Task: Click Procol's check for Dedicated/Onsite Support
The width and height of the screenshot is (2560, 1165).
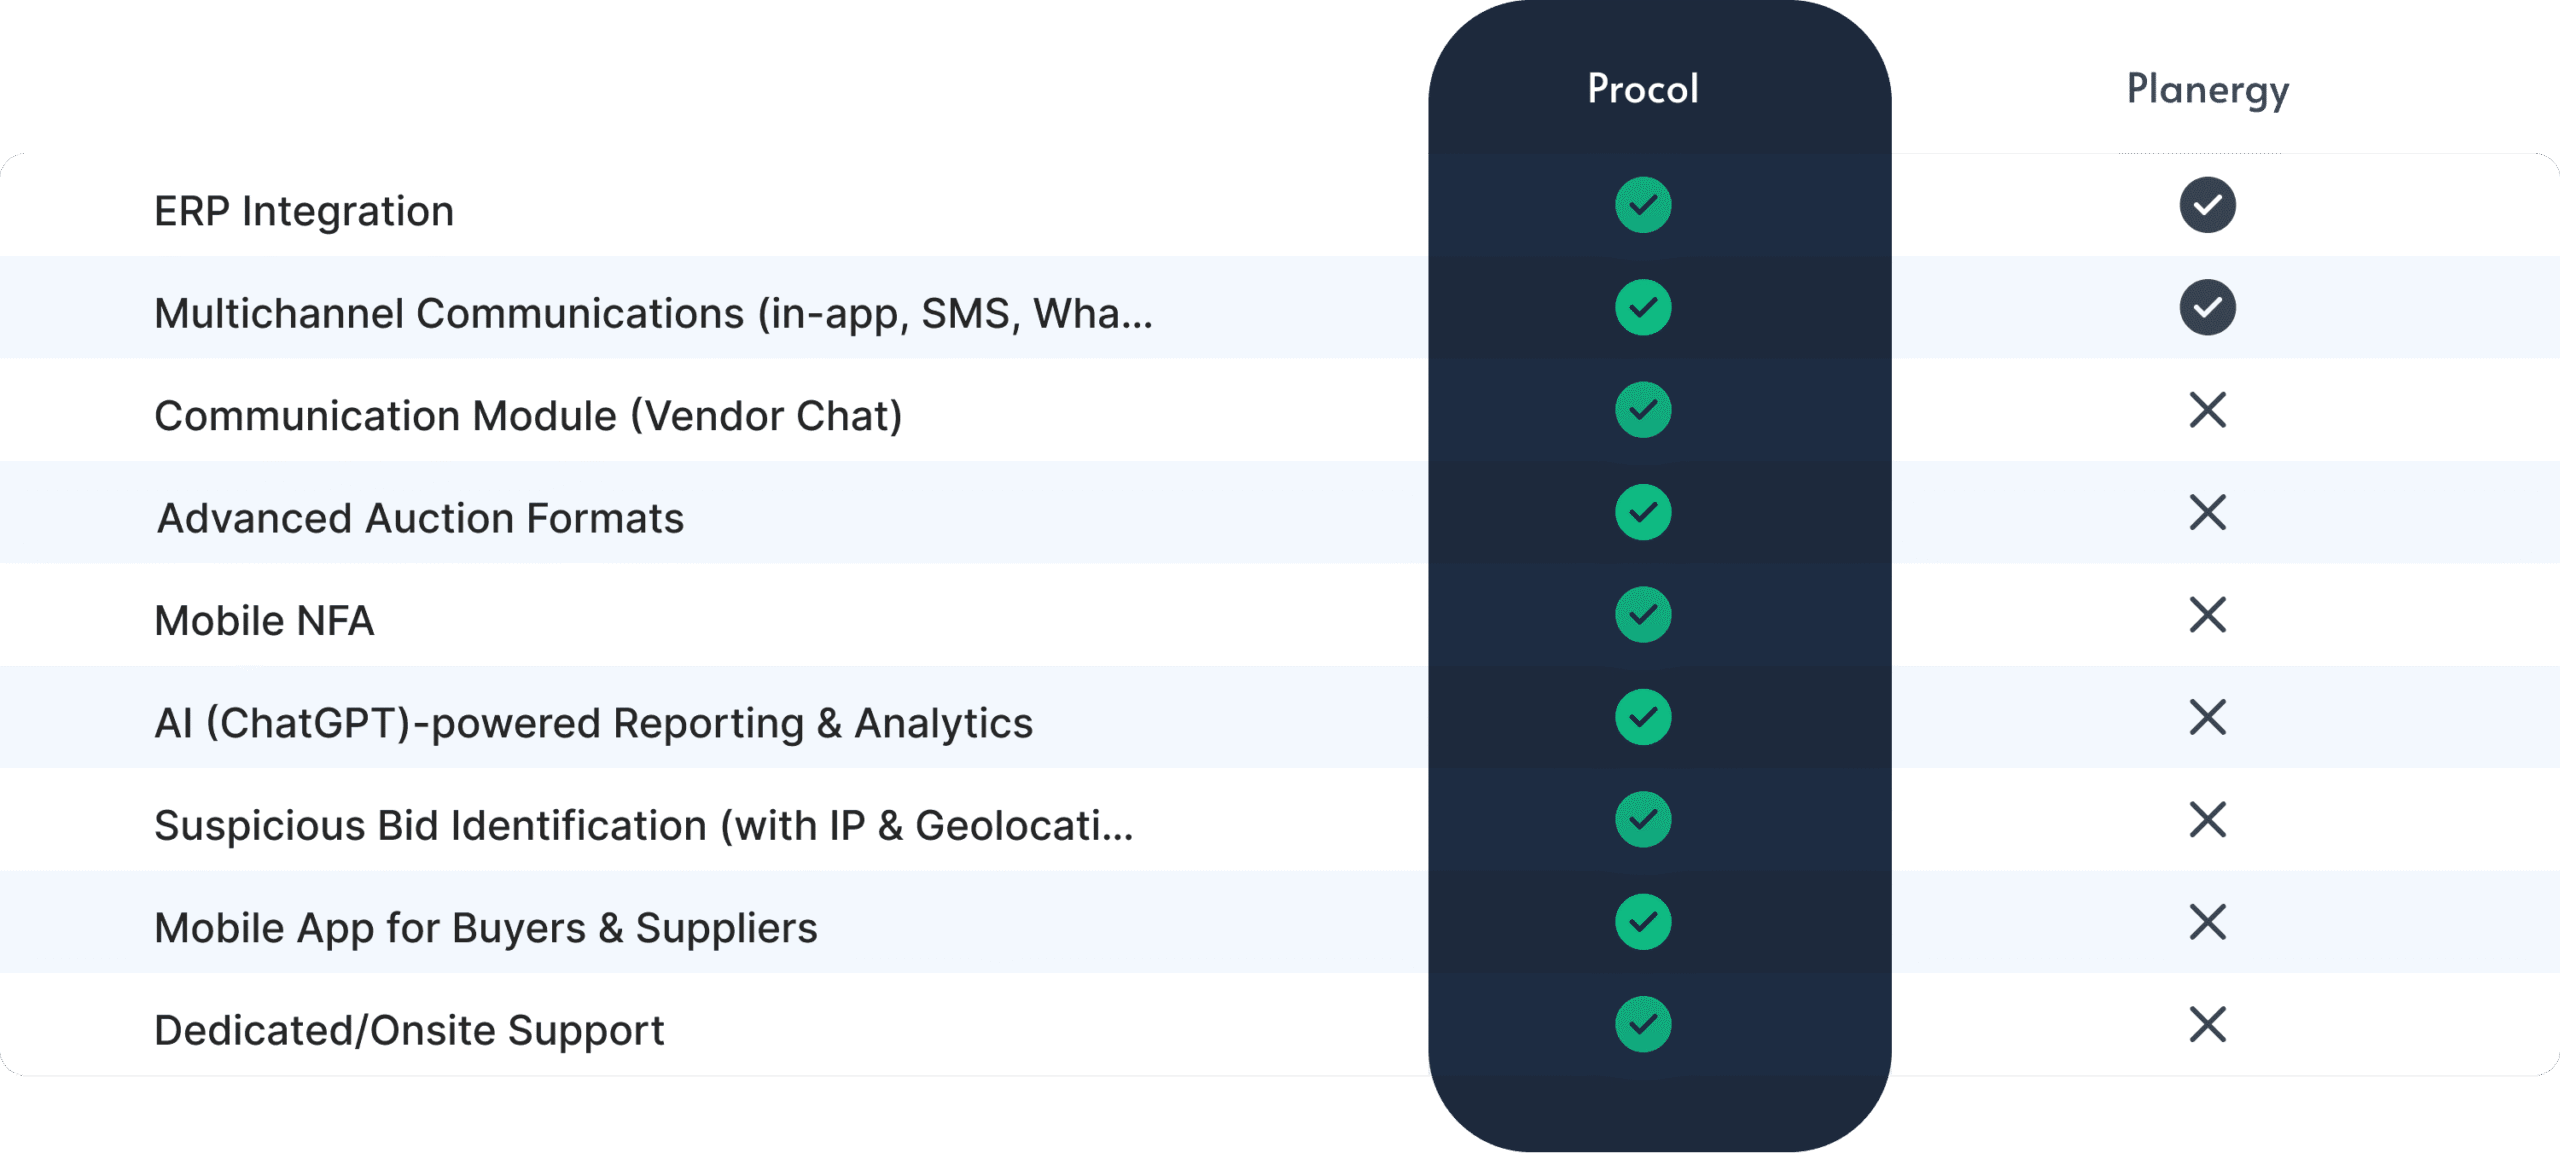Action: 1642,1024
